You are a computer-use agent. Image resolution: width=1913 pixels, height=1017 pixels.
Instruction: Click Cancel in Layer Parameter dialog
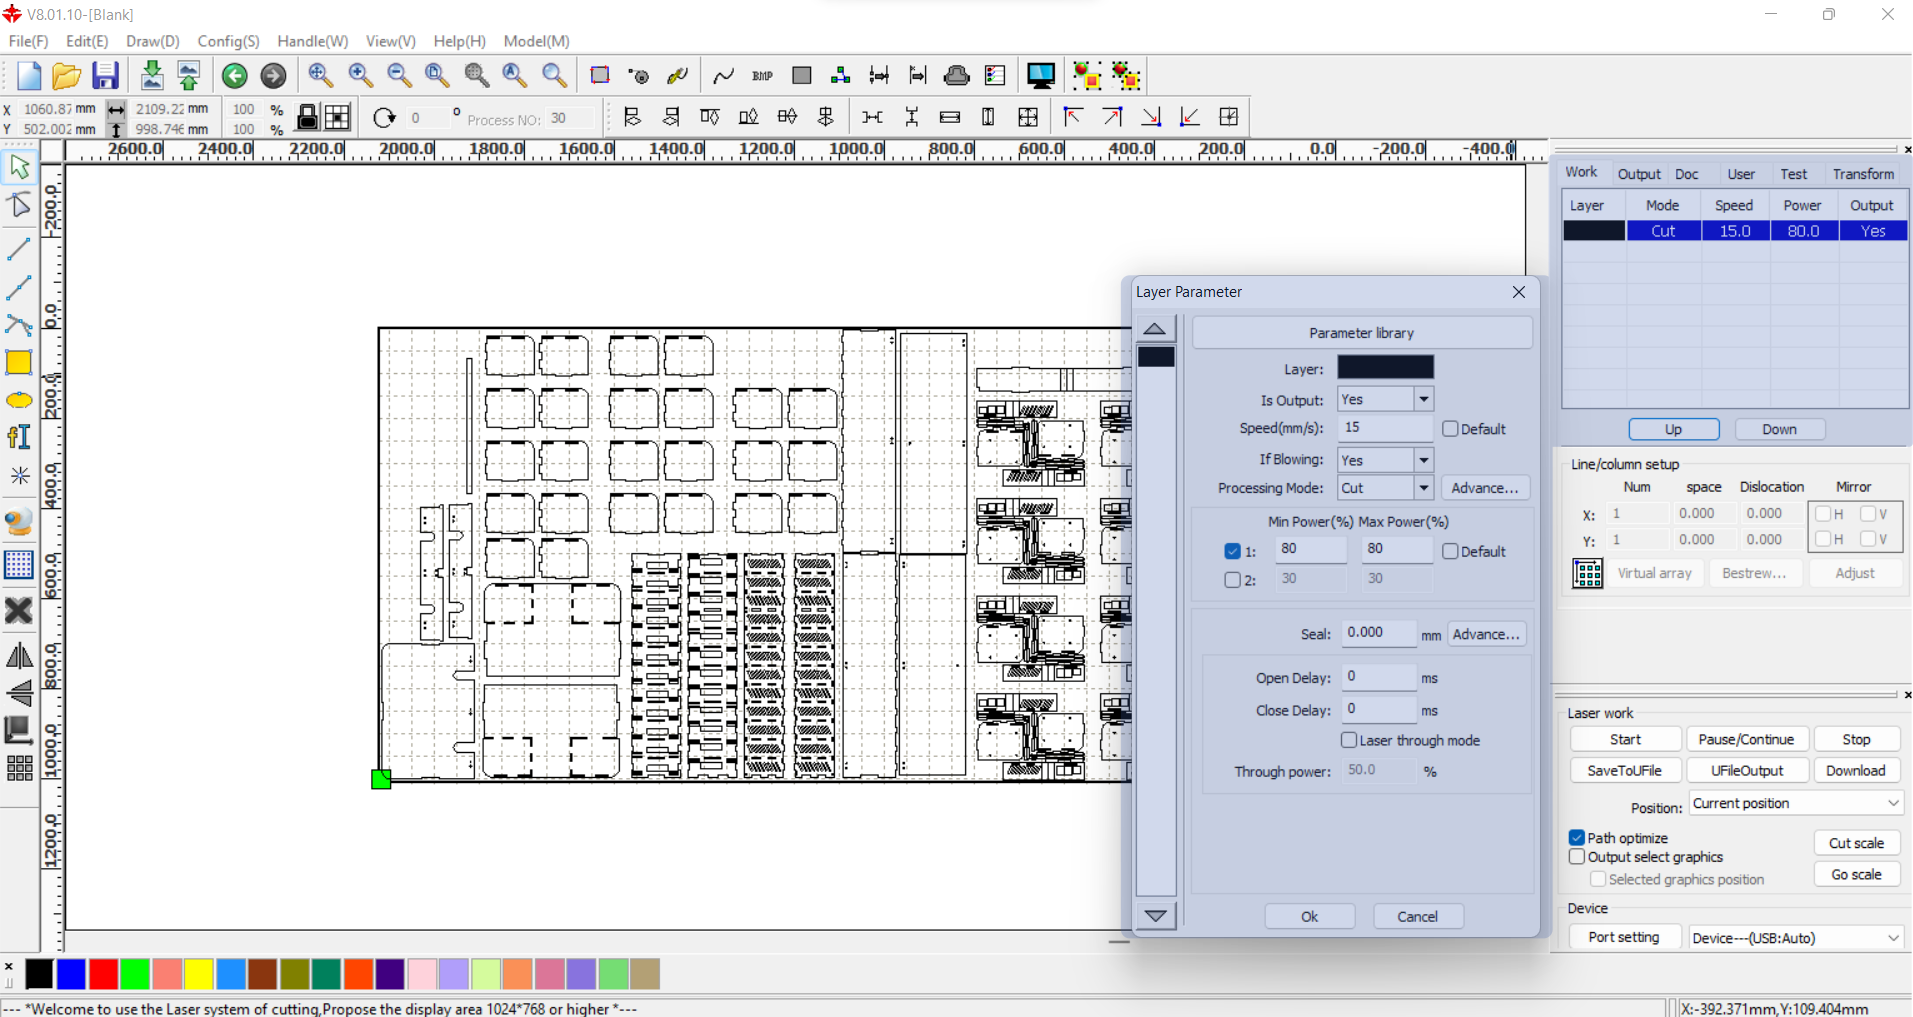(1417, 917)
